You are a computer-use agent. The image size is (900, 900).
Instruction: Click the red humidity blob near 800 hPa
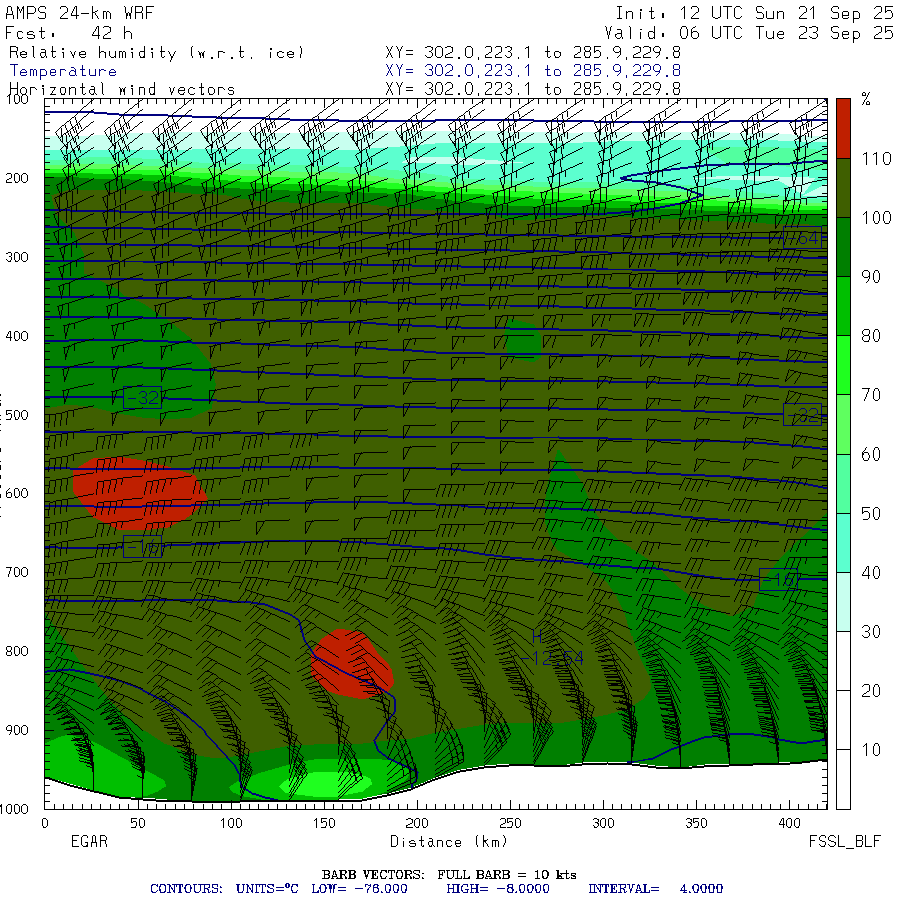click(x=351, y=664)
